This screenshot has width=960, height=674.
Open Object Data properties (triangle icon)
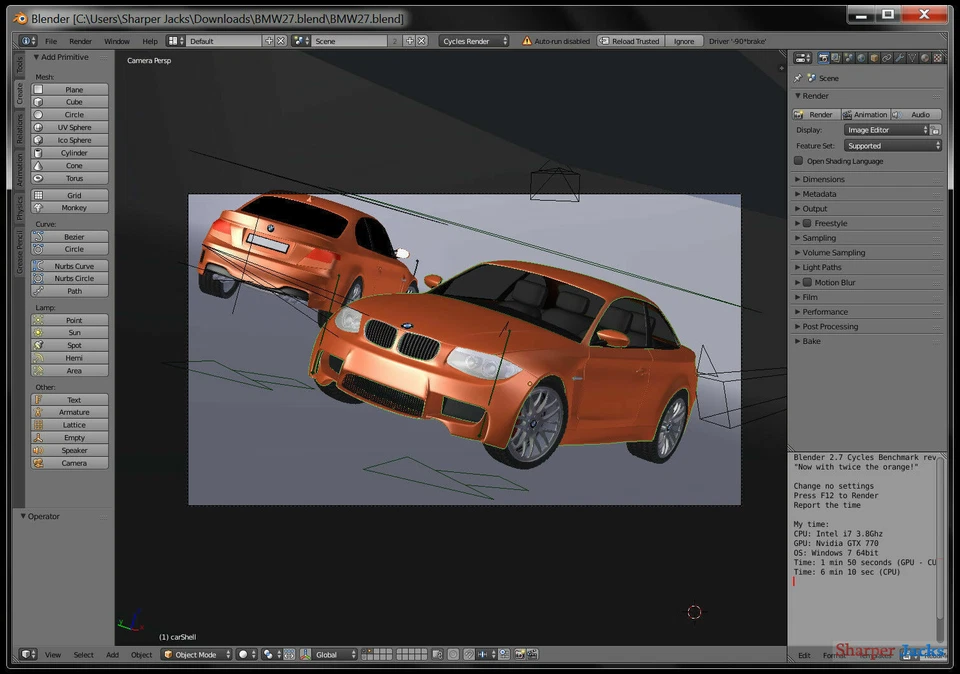click(x=912, y=58)
